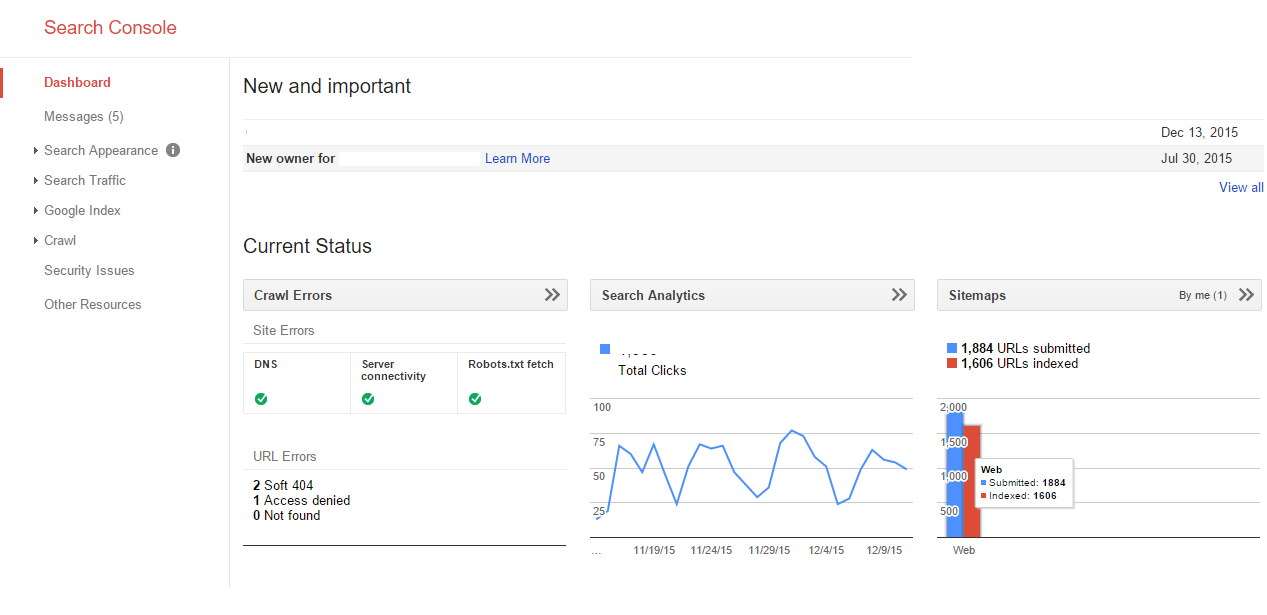Click the 12/9/15 axis date label
This screenshot has width=1267, height=615.
click(883, 550)
